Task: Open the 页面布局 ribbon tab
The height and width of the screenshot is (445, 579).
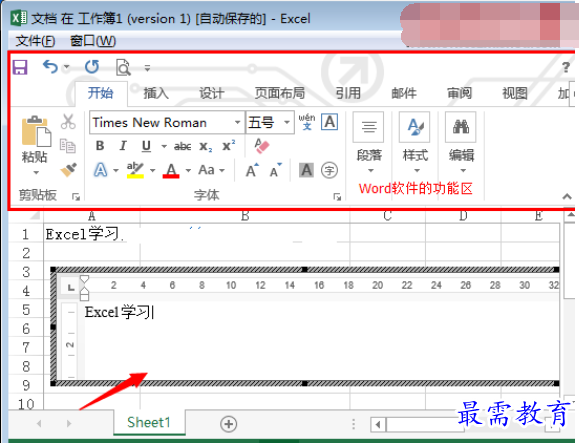Action: tap(280, 93)
